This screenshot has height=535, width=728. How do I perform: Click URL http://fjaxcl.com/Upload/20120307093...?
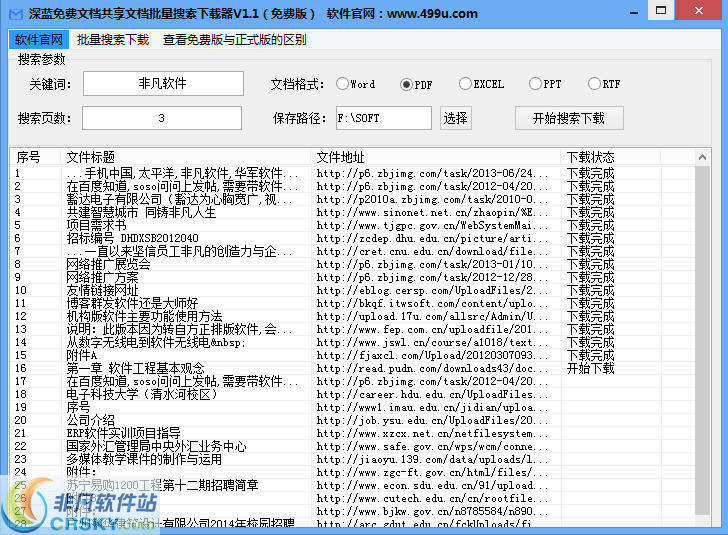coord(432,356)
